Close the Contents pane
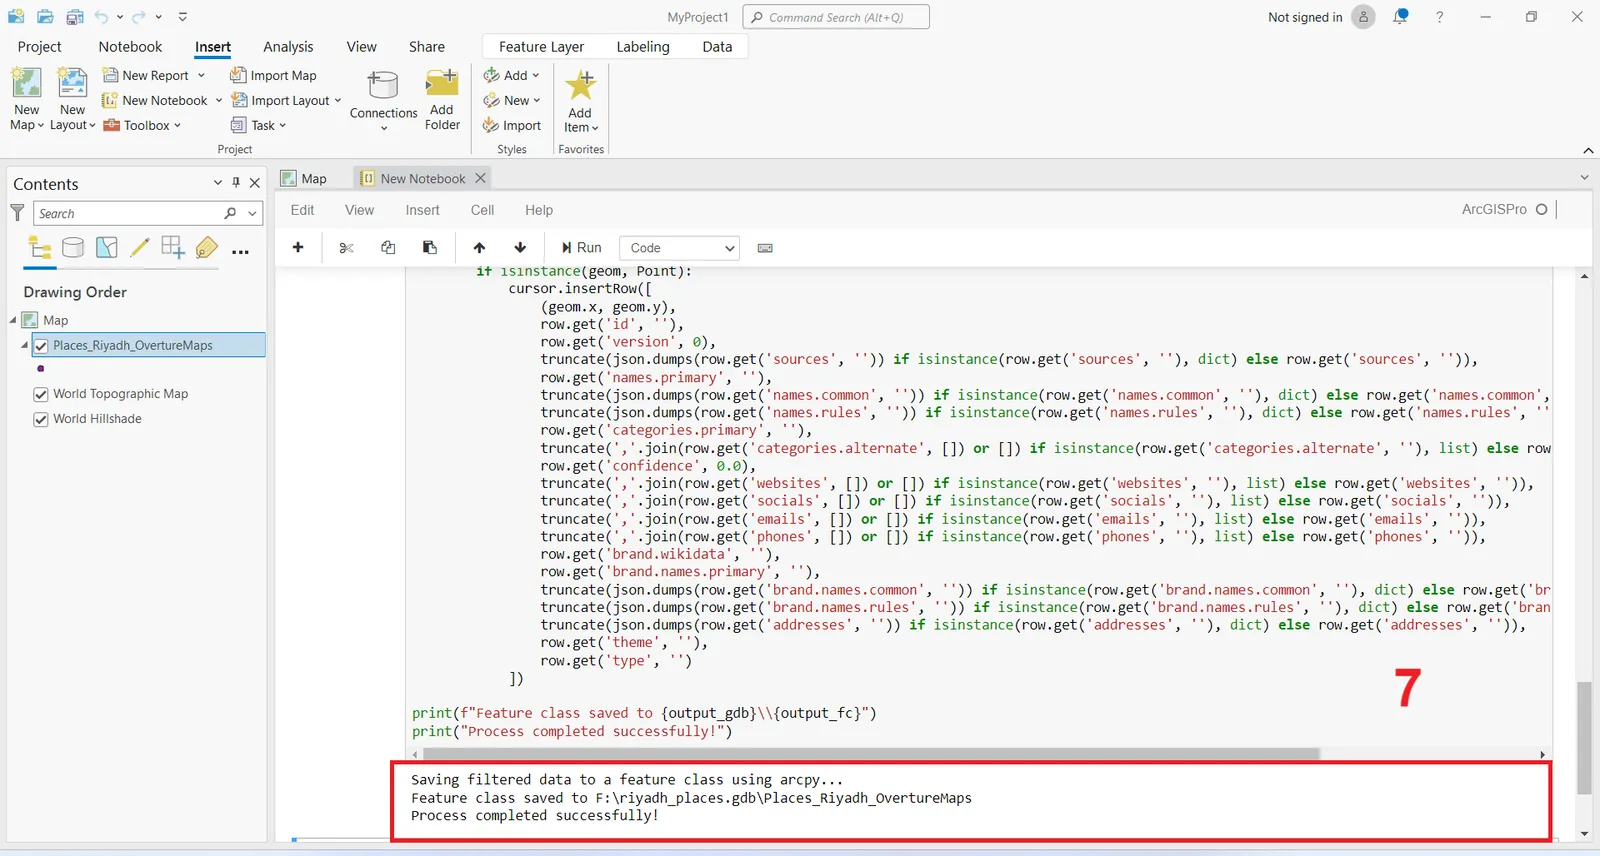Viewport: 1600px width, 856px height. [255, 183]
